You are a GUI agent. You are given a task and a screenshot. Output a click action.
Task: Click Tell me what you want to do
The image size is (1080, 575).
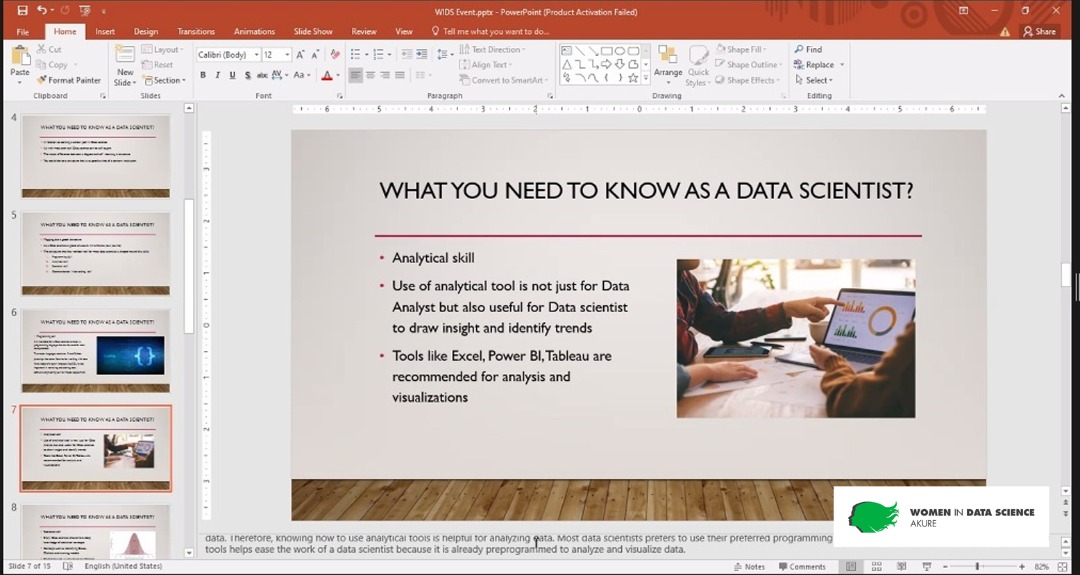490,32
